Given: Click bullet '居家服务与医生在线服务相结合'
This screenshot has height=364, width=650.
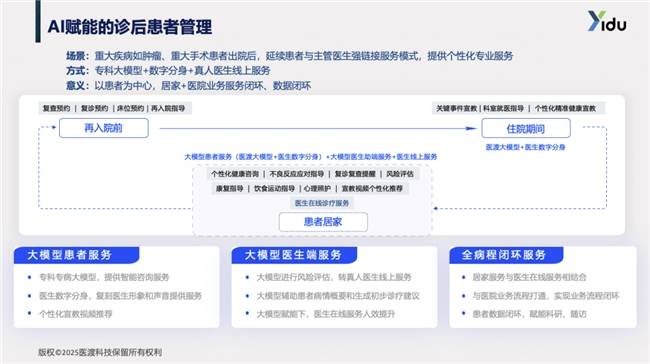Looking at the screenshot, I should pyautogui.click(x=529, y=277).
